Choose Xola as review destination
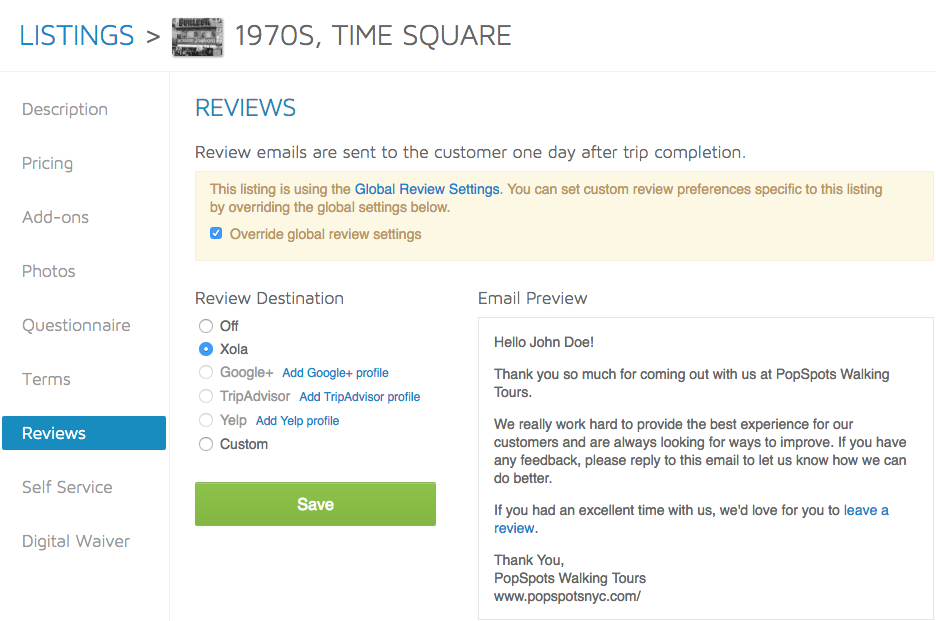The width and height of the screenshot is (936, 621). pyautogui.click(x=206, y=349)
